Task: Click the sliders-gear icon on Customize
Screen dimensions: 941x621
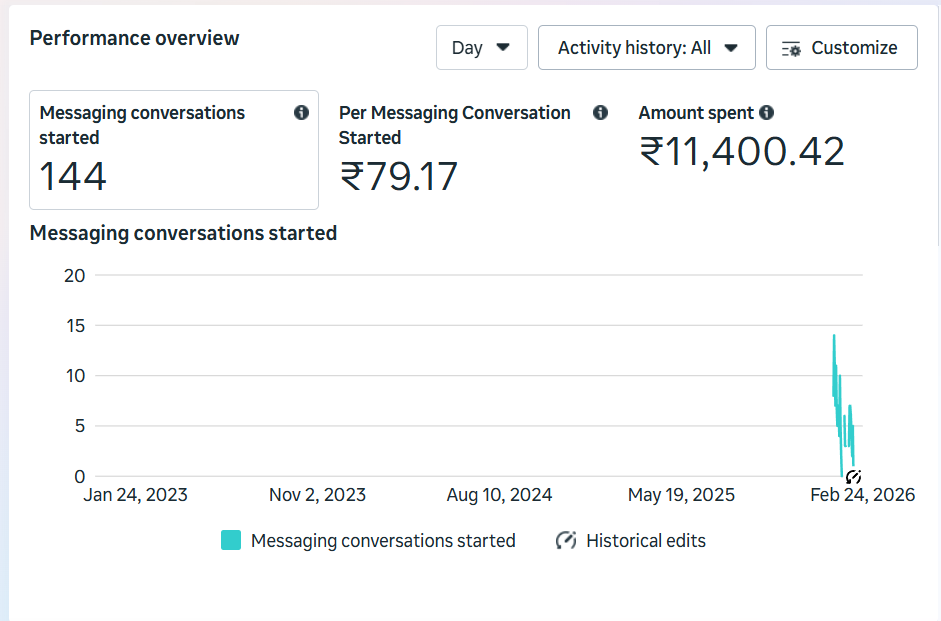Action: (x=791, y=49)
